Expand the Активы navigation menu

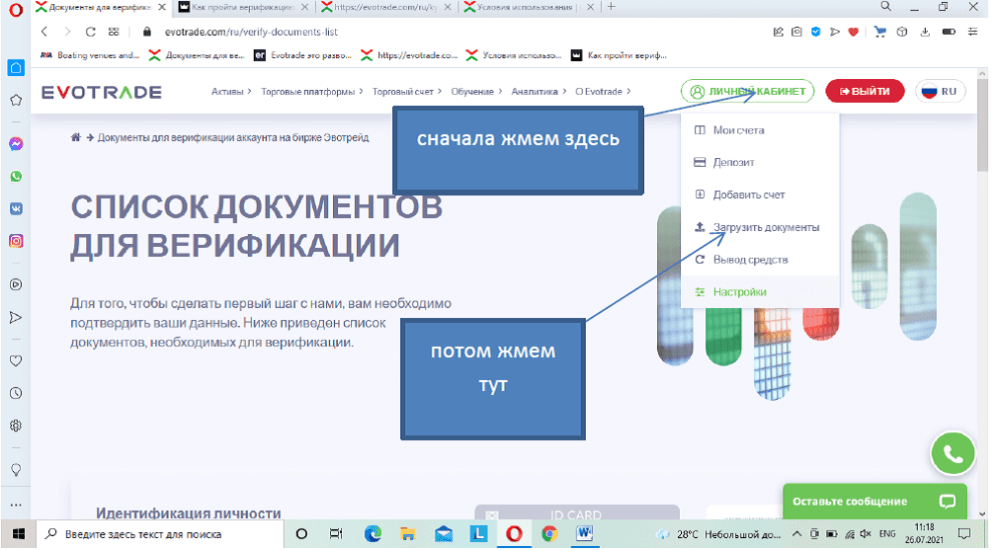click(x=231, y=92)
